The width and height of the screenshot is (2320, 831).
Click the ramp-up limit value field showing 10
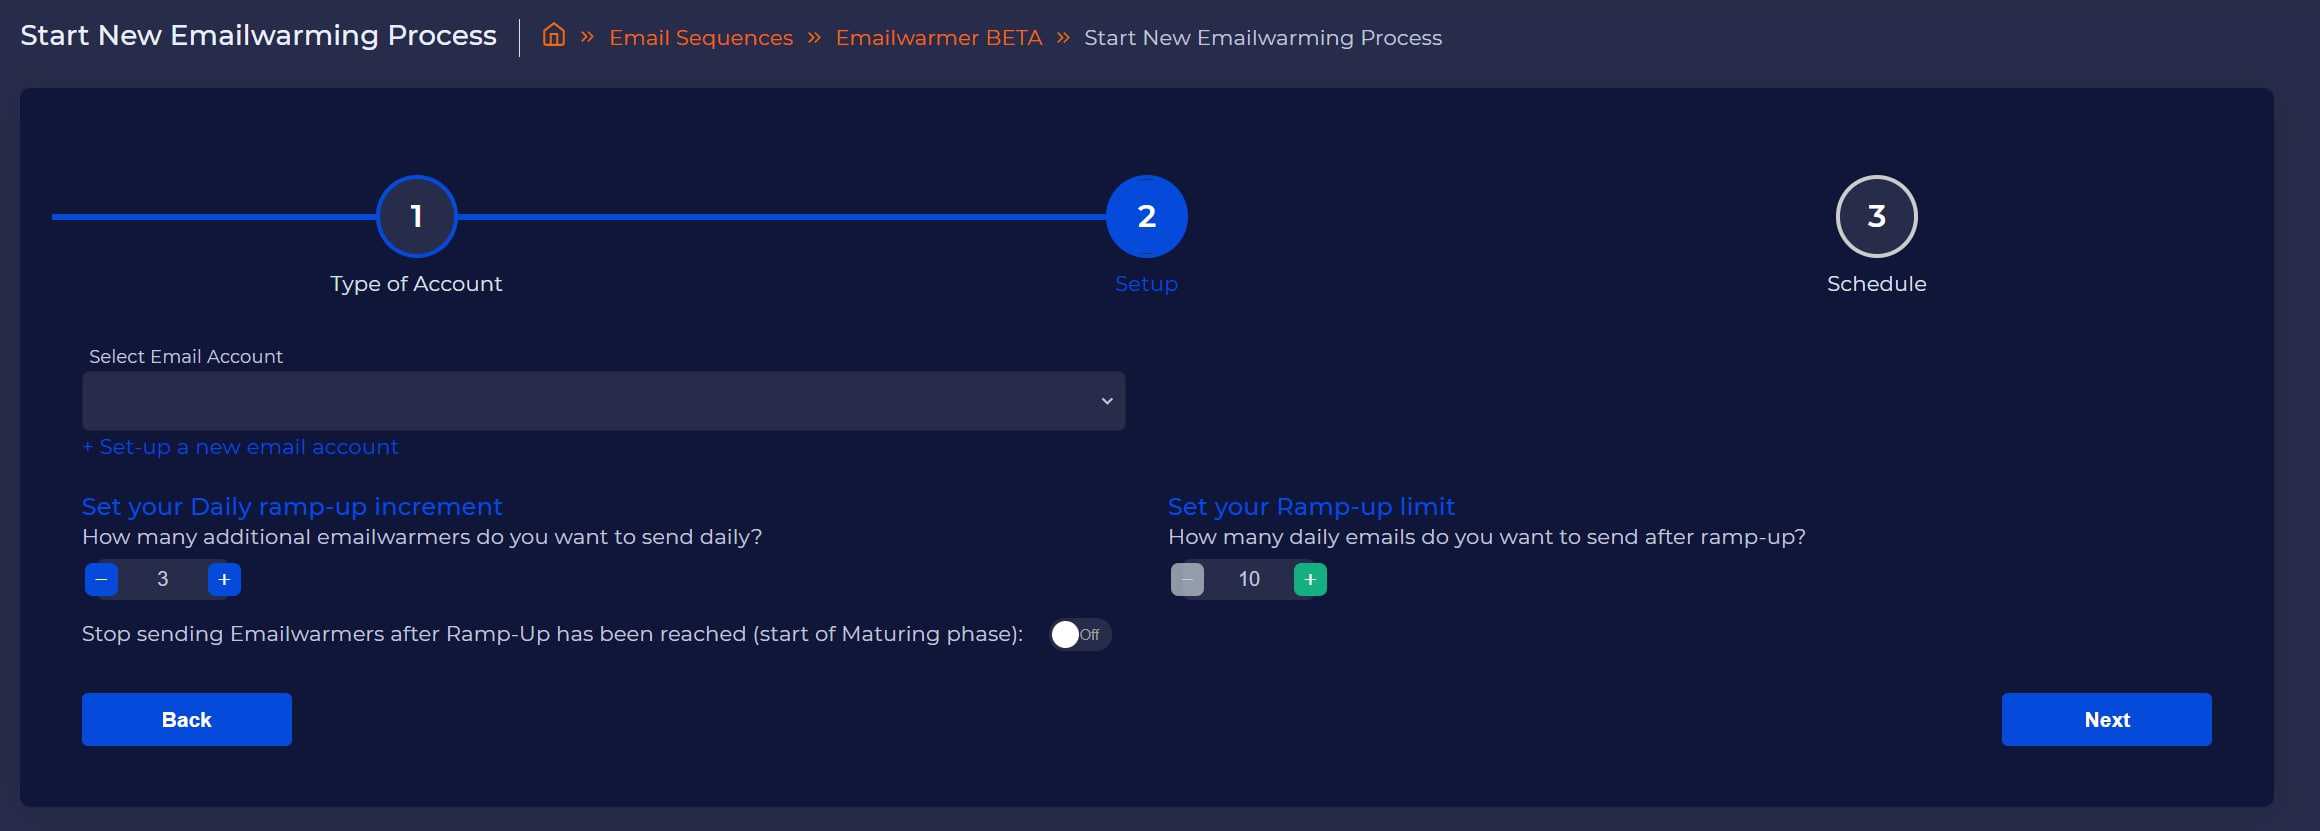coord(1249,579)
